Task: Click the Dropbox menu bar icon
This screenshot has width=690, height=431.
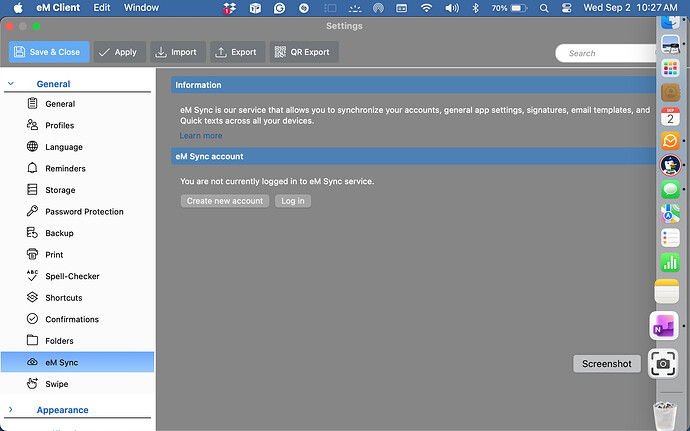Action: 229,8
